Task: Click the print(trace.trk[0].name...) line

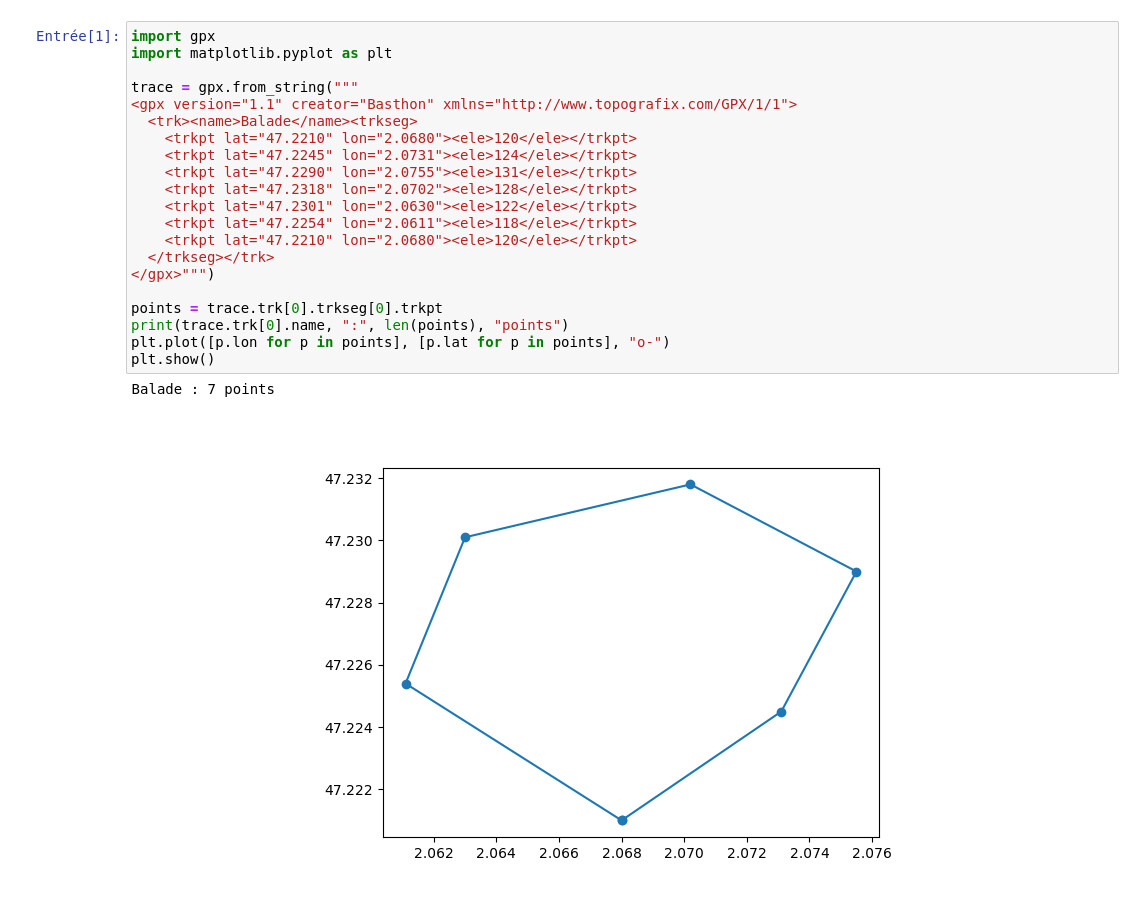Action: click(350, 325)
